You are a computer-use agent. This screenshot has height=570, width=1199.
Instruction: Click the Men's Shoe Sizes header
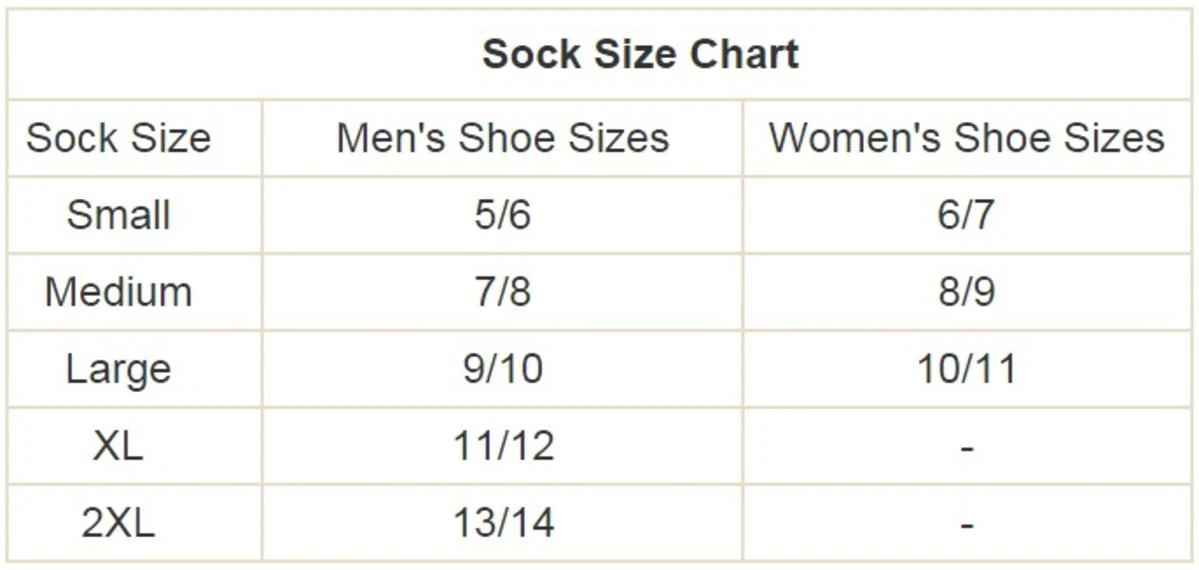(x=502, y=138)
